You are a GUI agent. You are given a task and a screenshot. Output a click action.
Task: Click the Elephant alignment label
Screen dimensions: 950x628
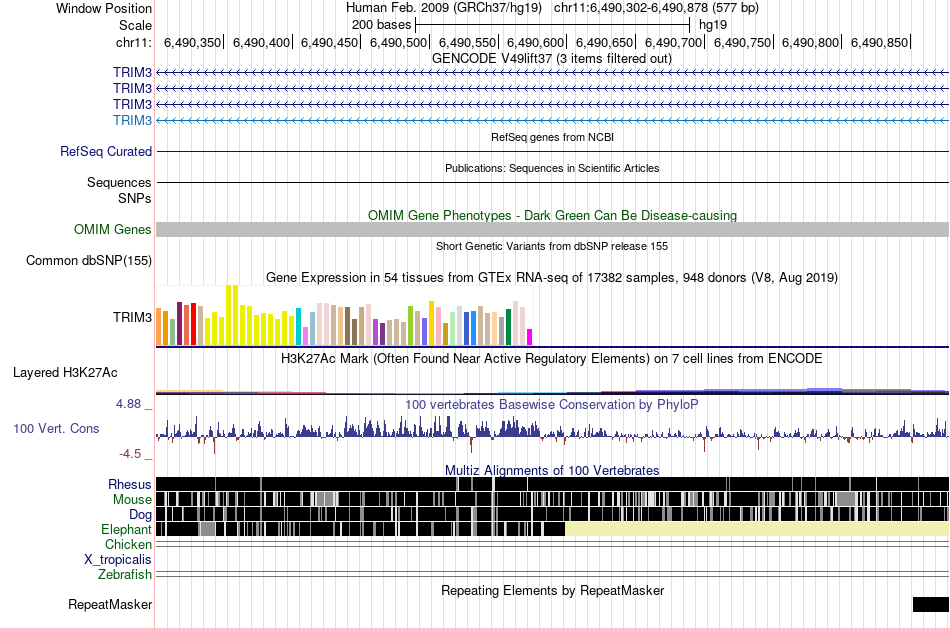click(127, 529)
